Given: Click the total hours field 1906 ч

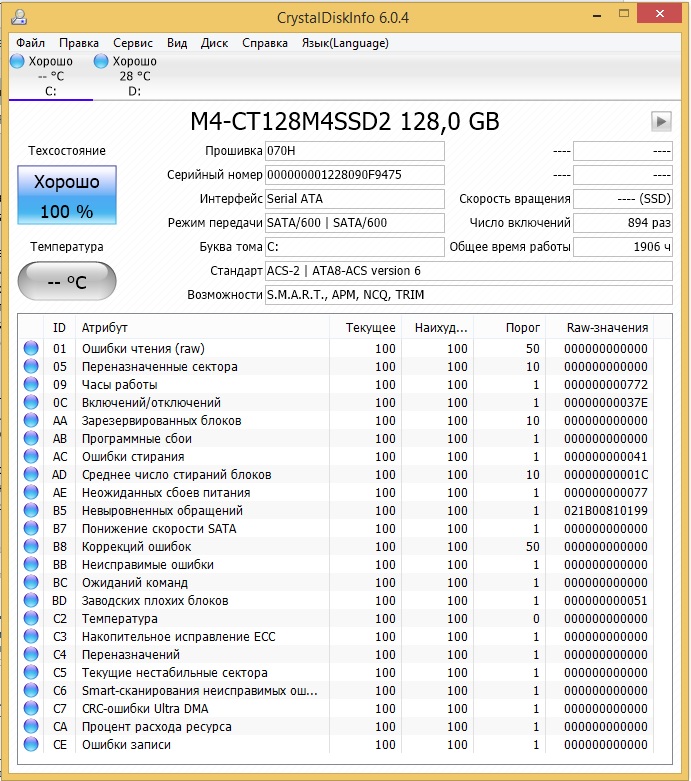Looking at the screenshot, I should [x=623, y=247].
